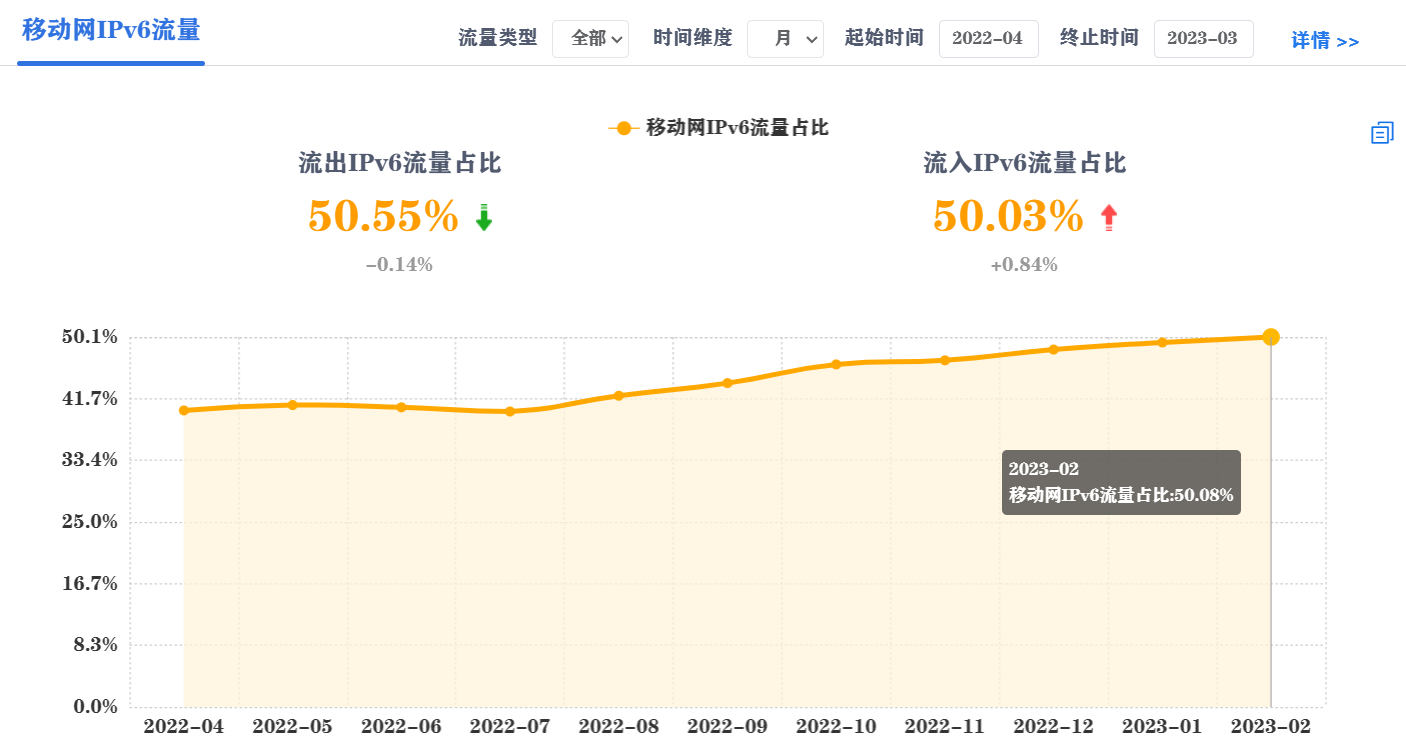
Task: Click the 2023-01 data point on line
Action: coord(1162,342)
